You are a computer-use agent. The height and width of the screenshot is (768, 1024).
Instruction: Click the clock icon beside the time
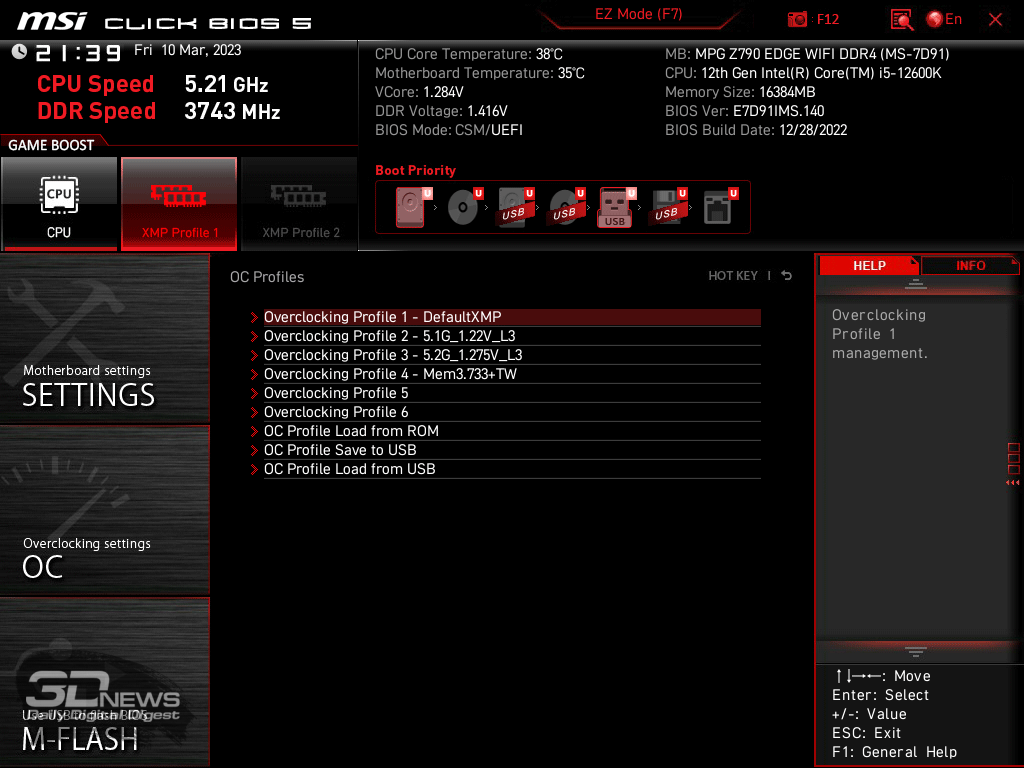tap(19, 51)
